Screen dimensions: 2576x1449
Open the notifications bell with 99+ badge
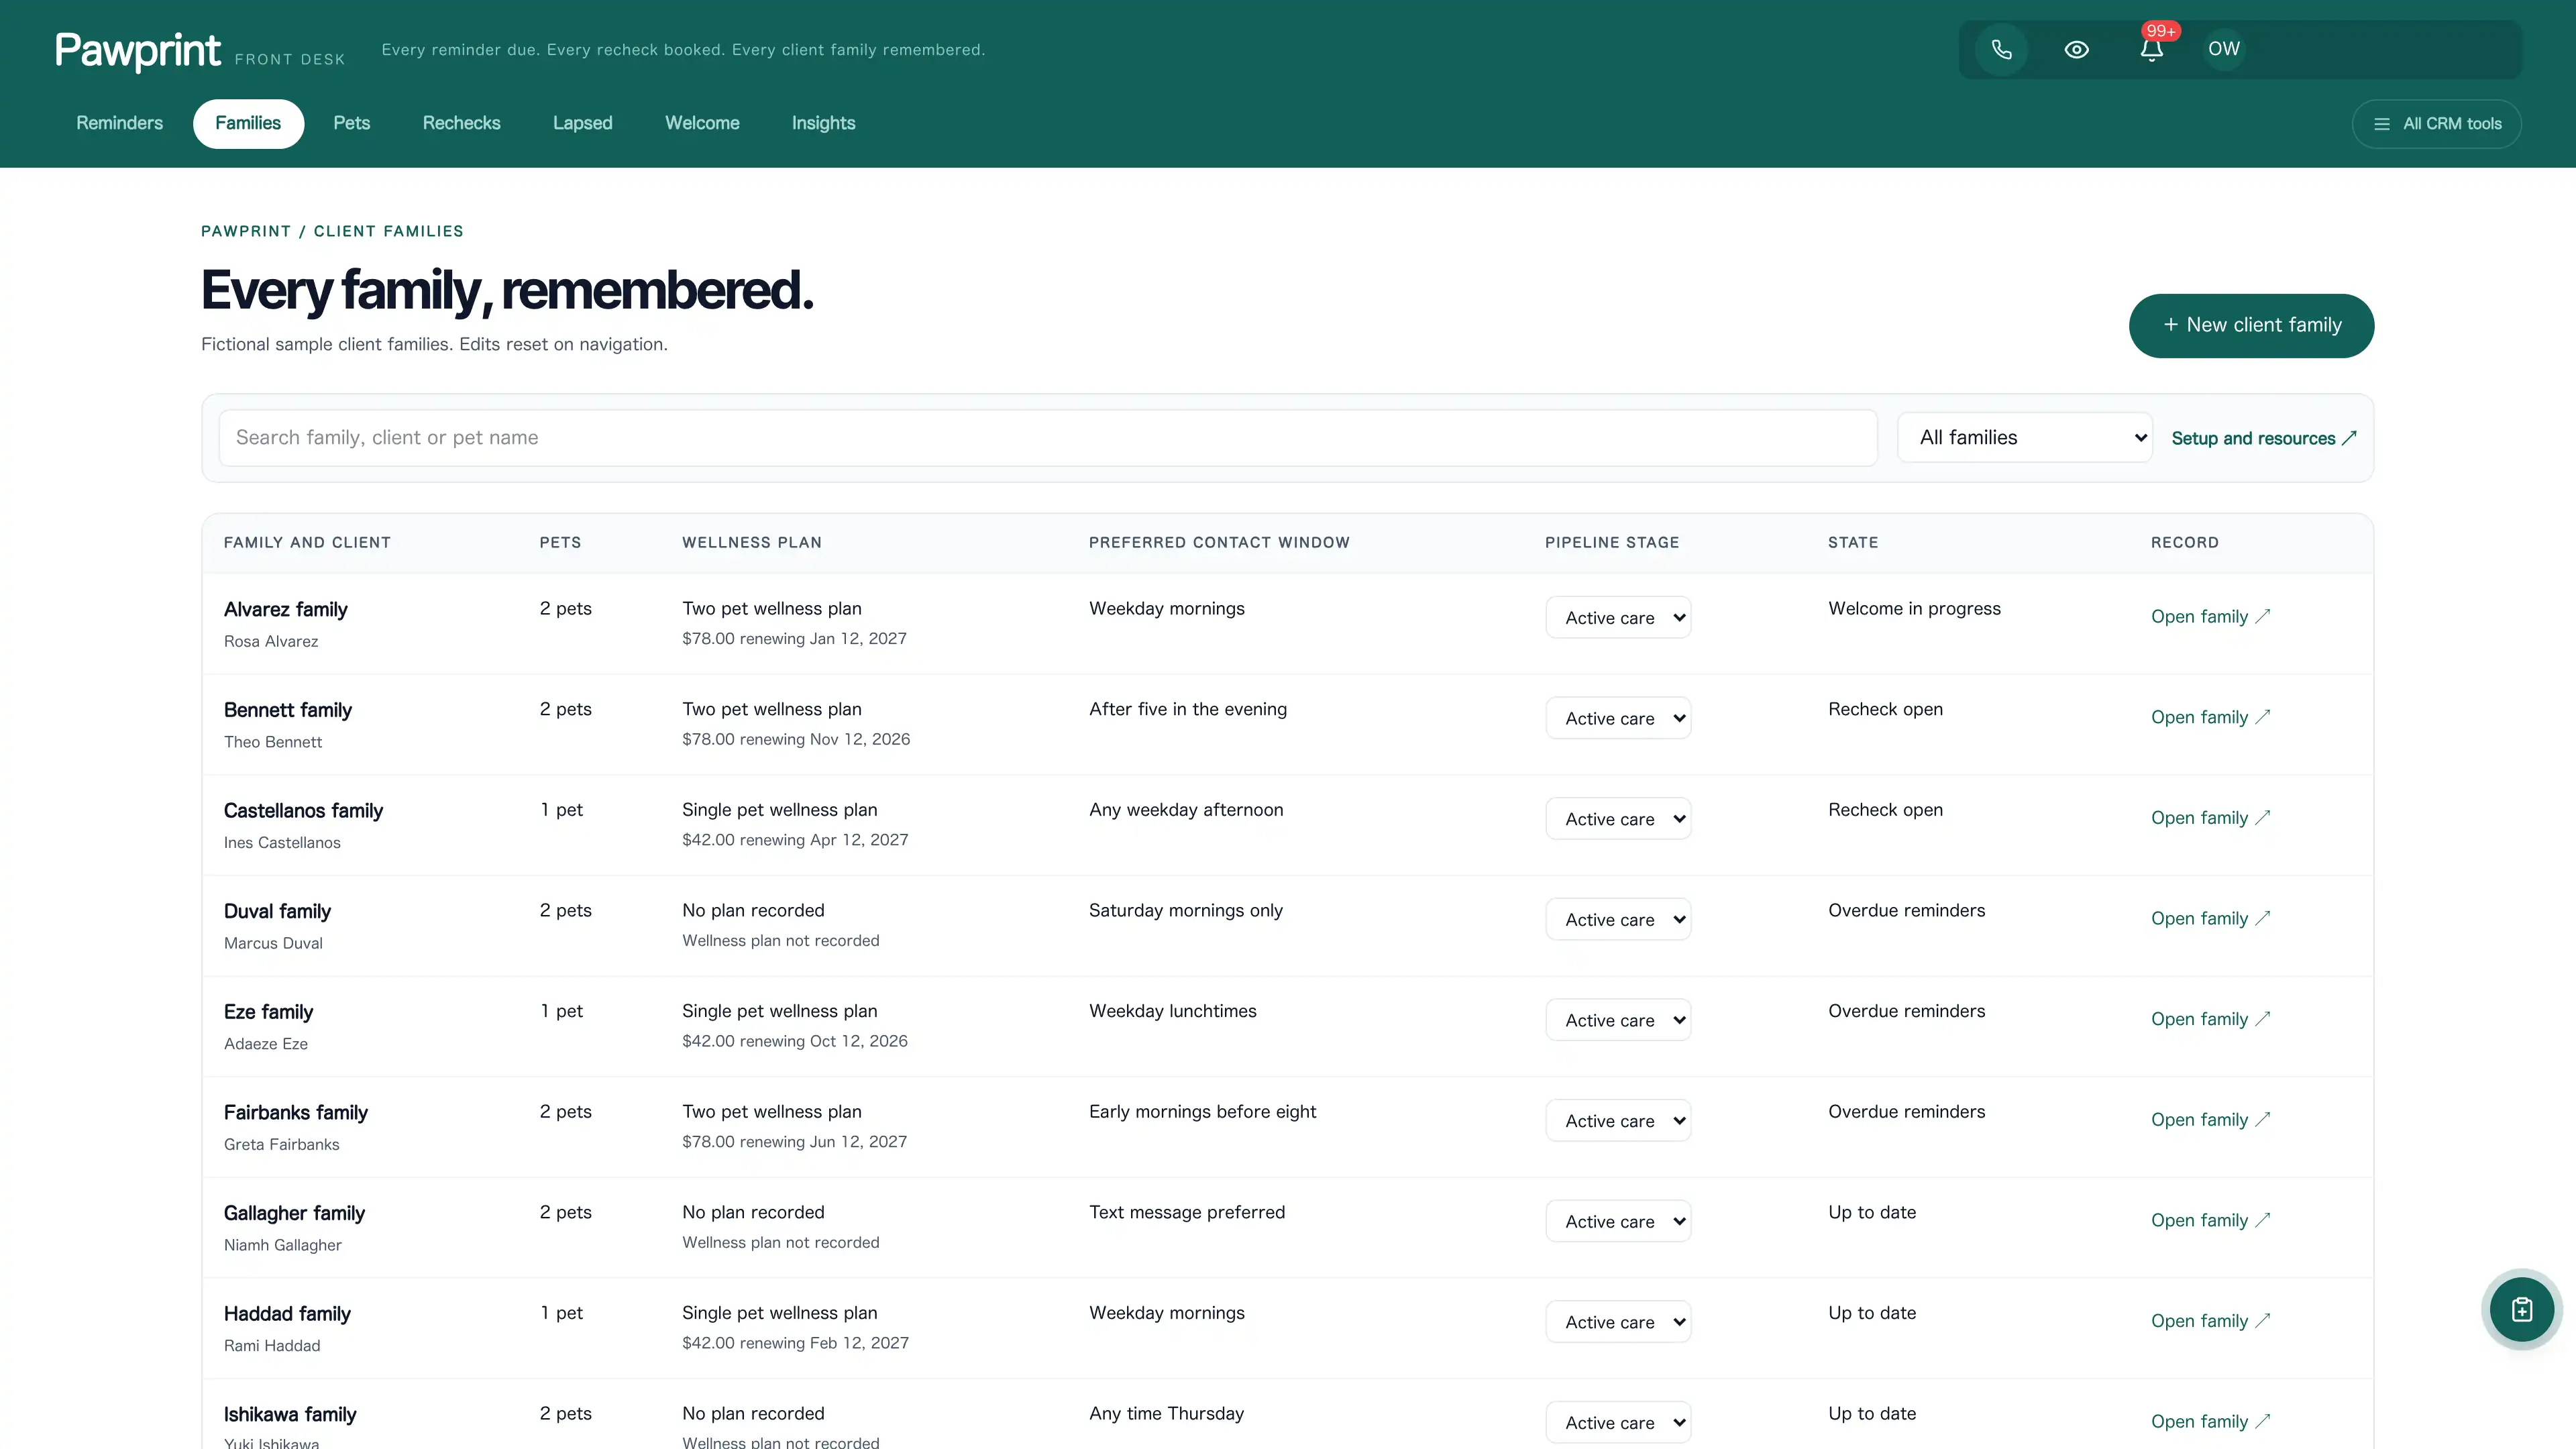pyautogui.click(x=2152, y=49)
